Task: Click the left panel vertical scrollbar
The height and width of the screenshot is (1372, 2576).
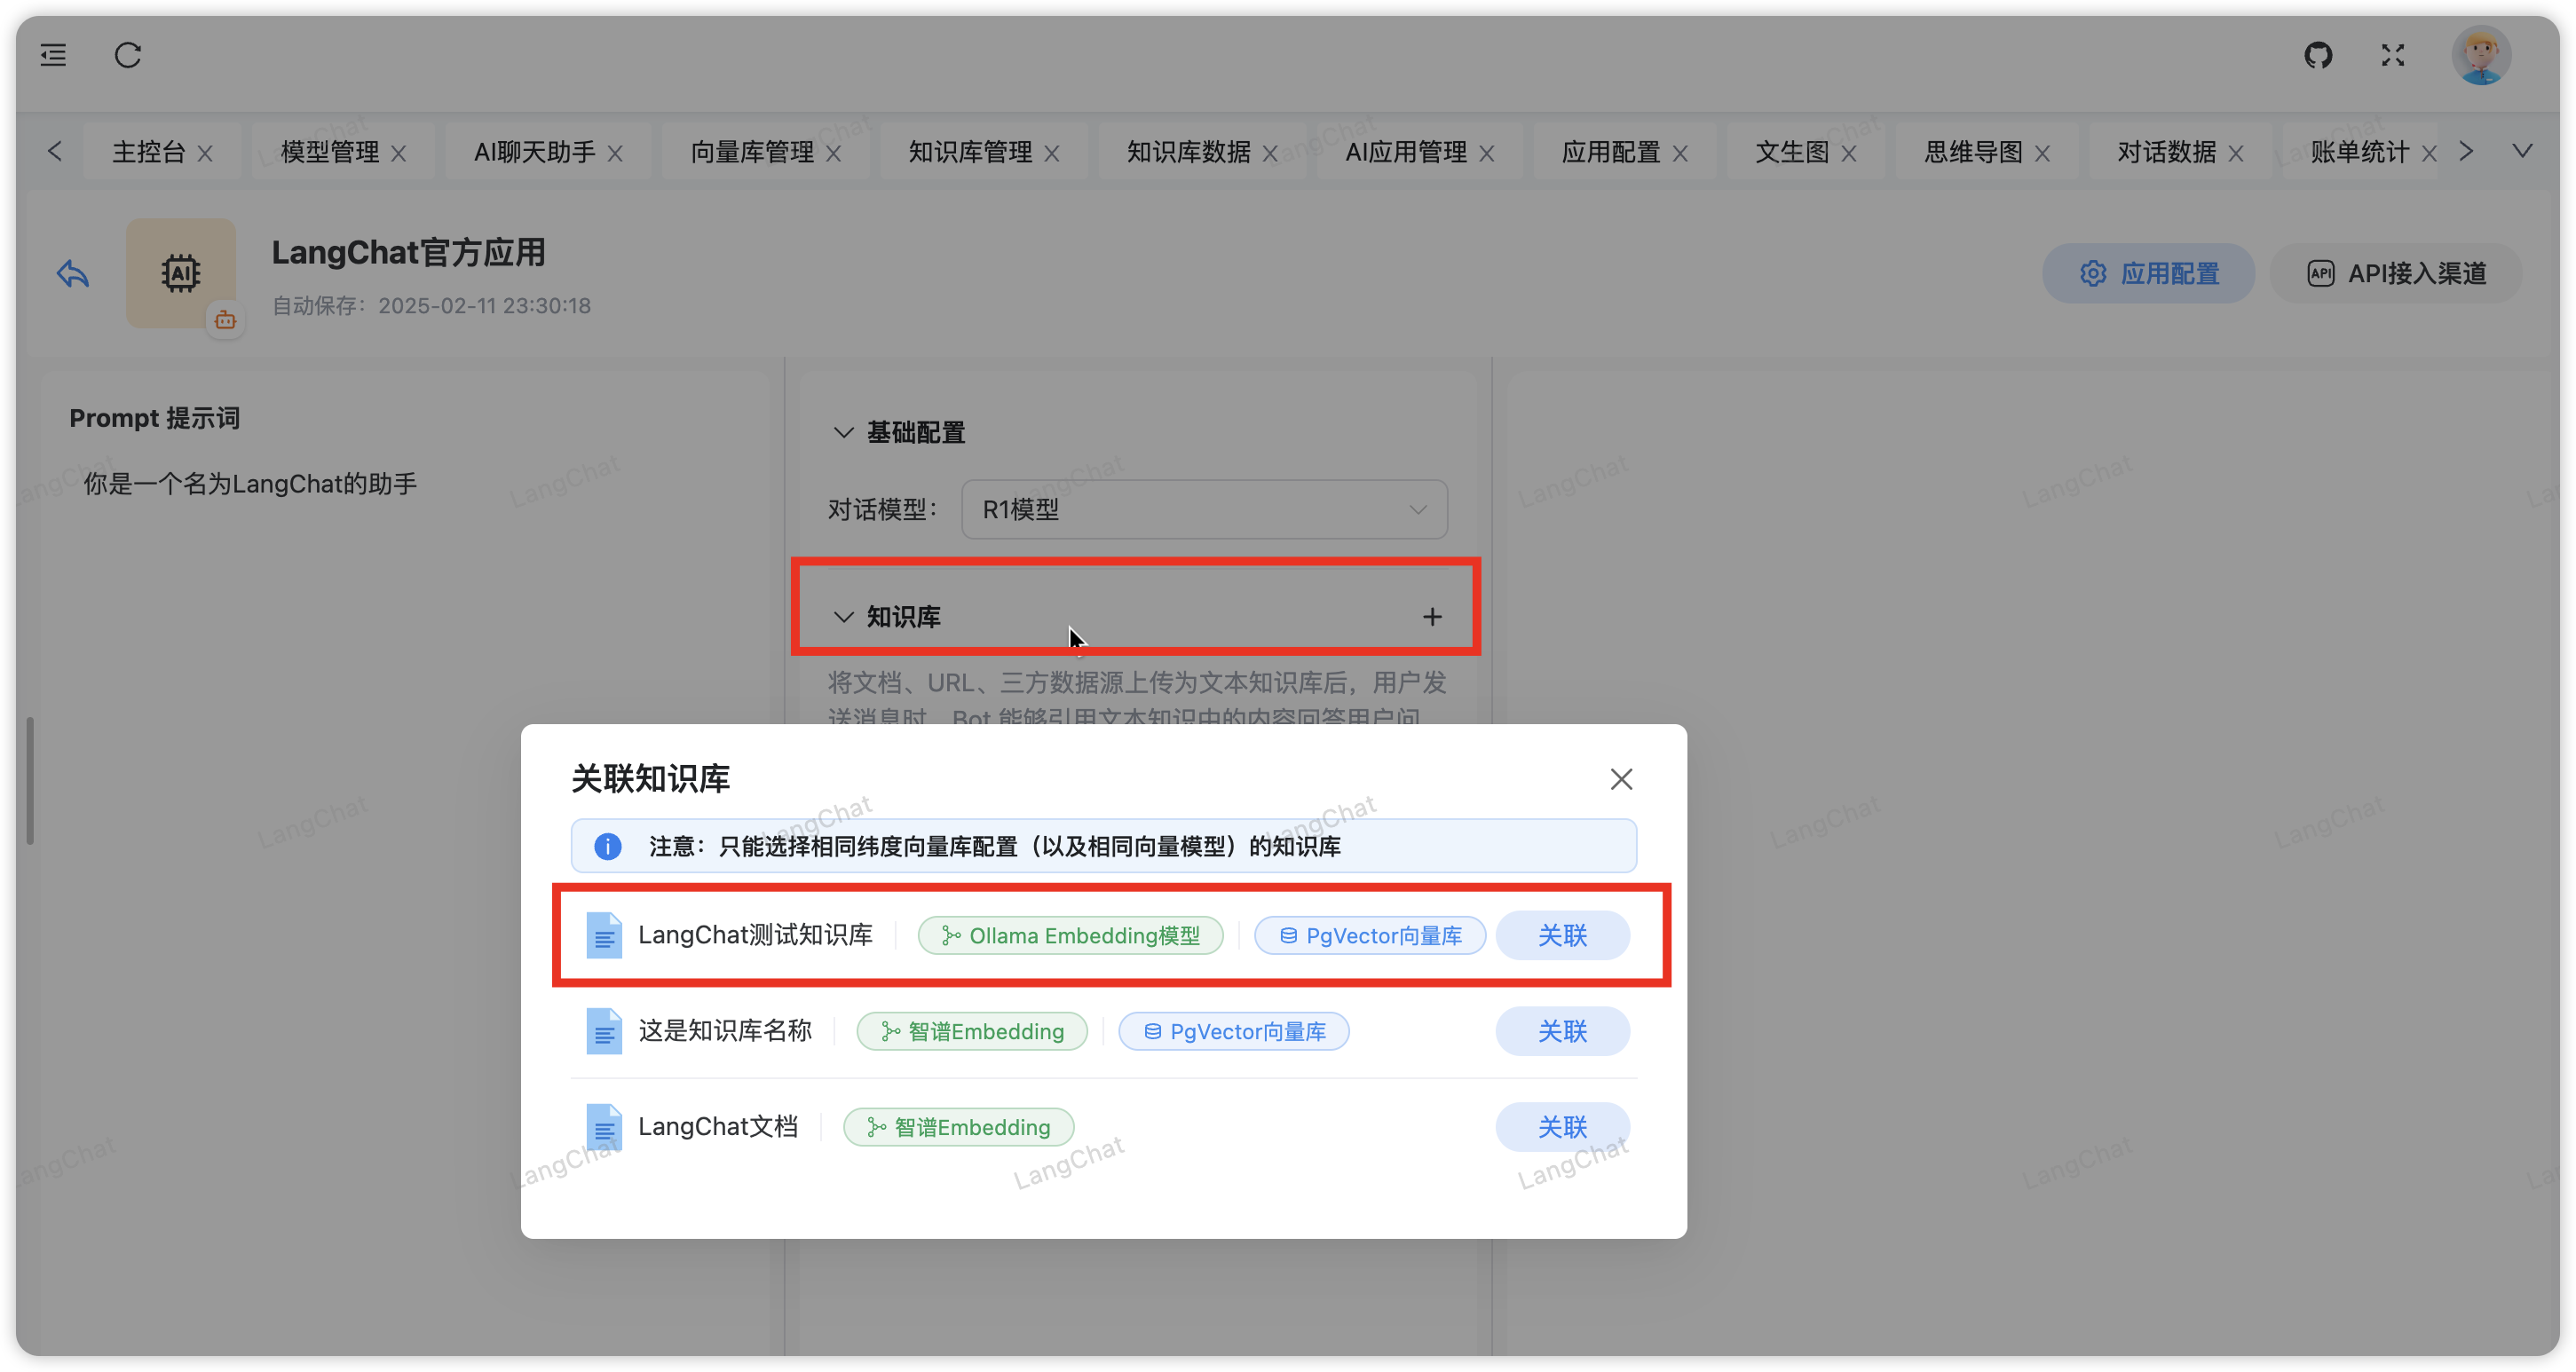Action: point(31,780)
